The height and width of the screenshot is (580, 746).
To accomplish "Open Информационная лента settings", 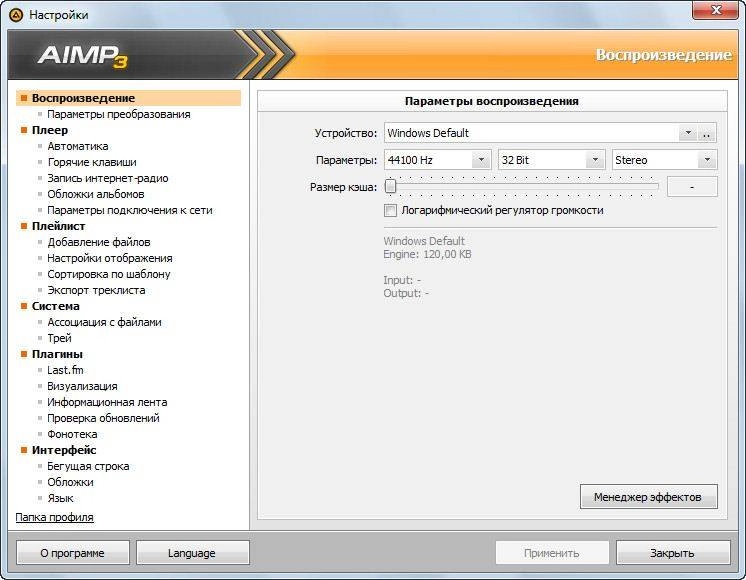I will [107, 402].
